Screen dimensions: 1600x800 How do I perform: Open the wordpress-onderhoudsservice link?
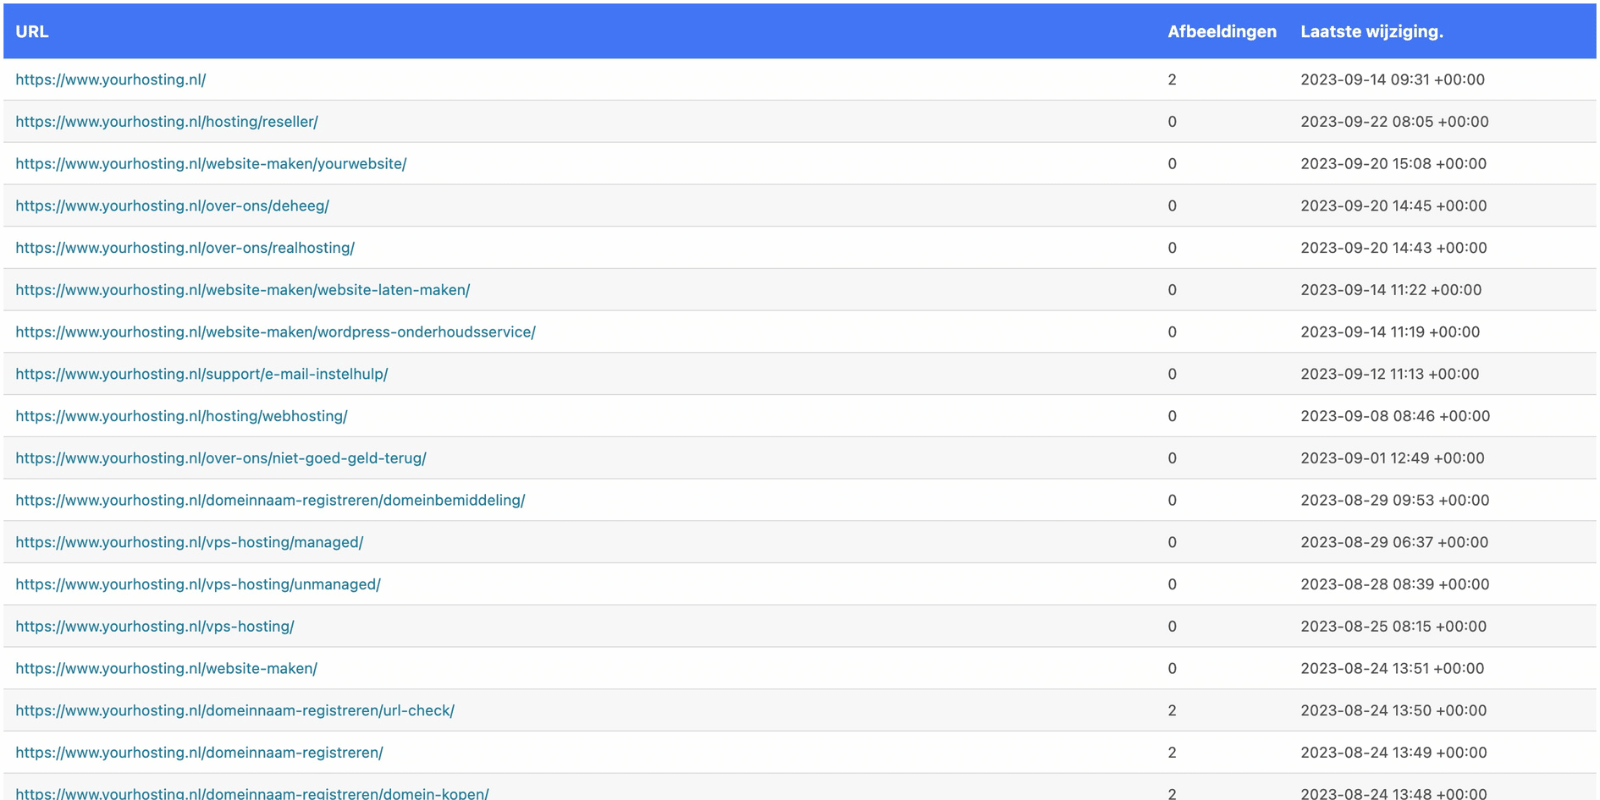tap(276, 332)
